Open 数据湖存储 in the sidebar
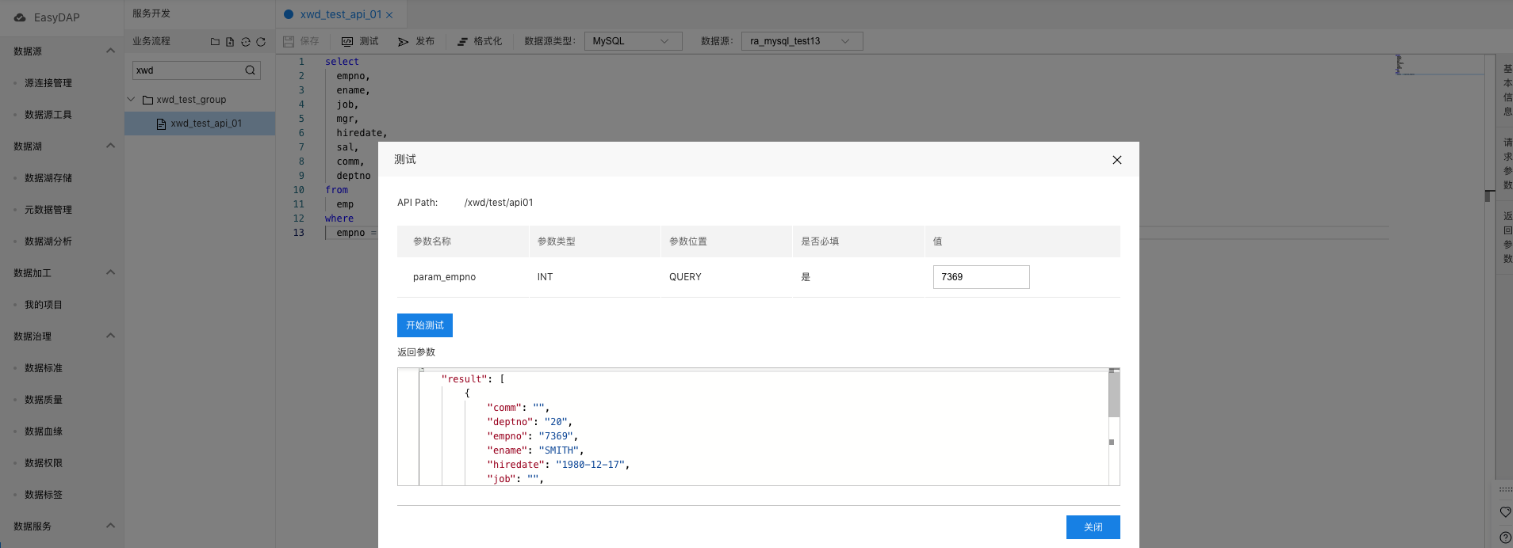Screen dimensions: 1513x548 pos(48,178)
